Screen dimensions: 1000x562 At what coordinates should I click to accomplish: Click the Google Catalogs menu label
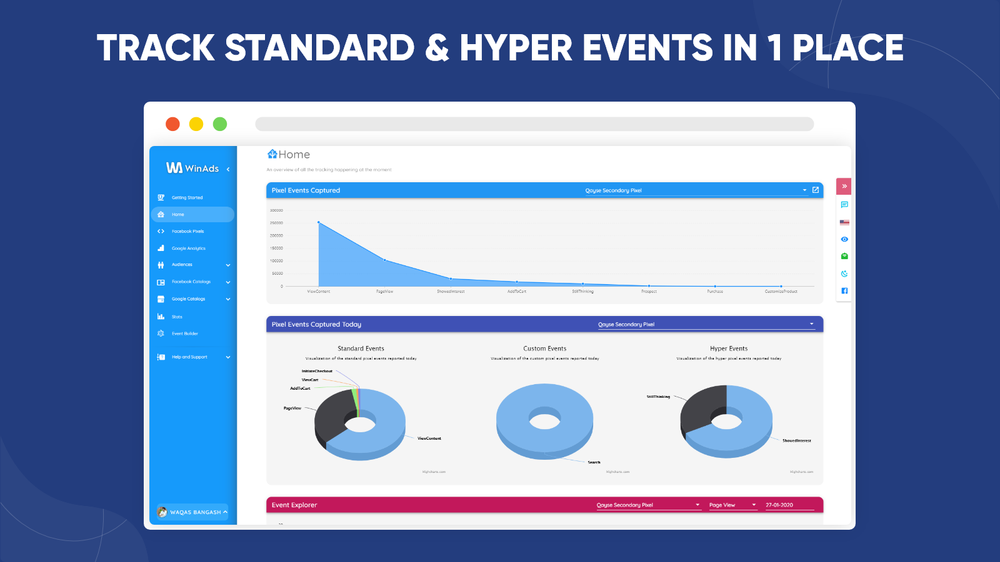point(188,299)
